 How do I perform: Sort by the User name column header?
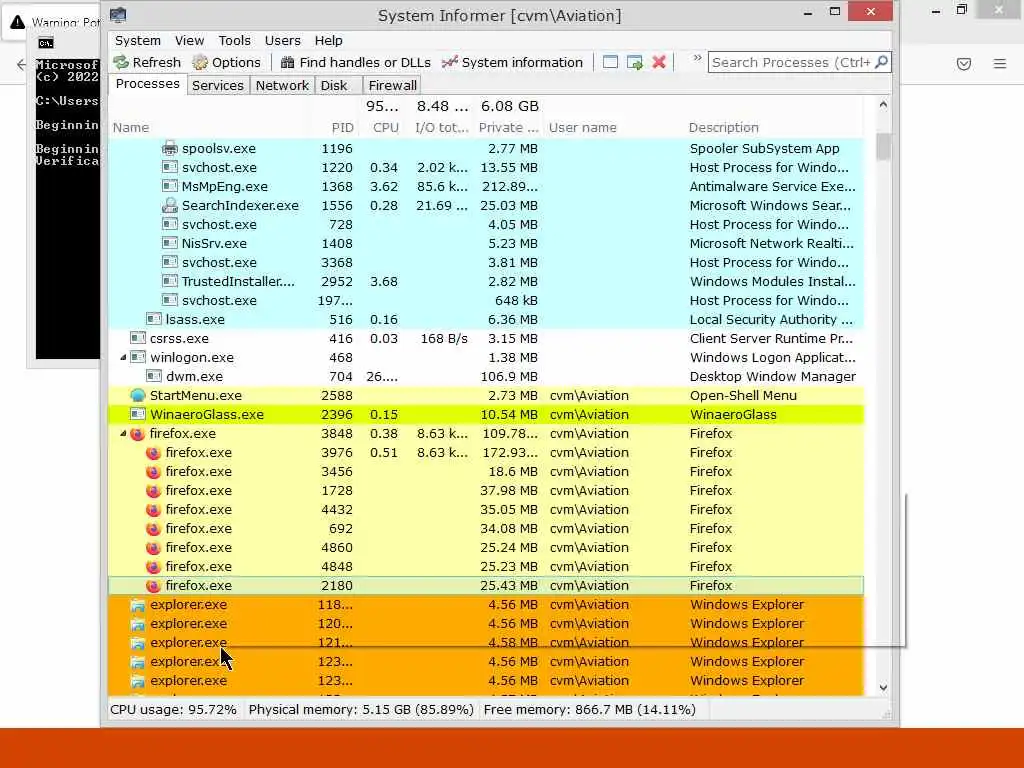[x=583, y=127]
